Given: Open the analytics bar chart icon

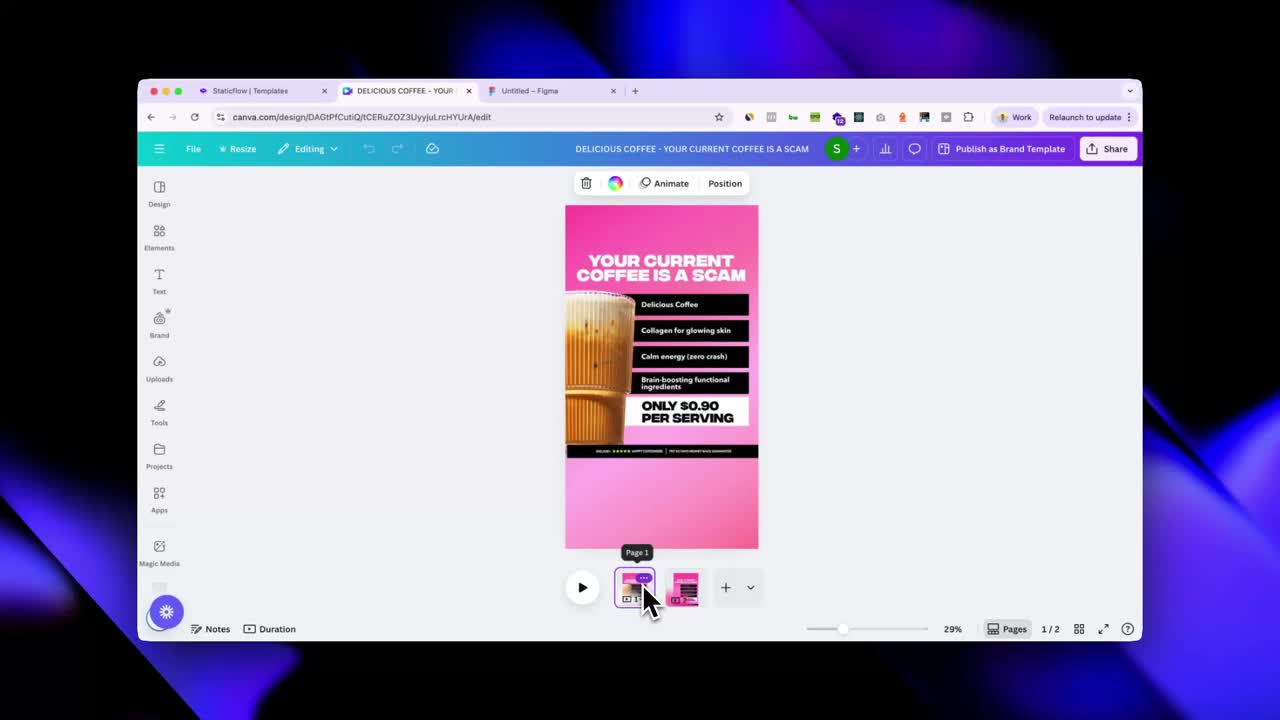Looking at the screenshot, I should click(x=885, y=149).
